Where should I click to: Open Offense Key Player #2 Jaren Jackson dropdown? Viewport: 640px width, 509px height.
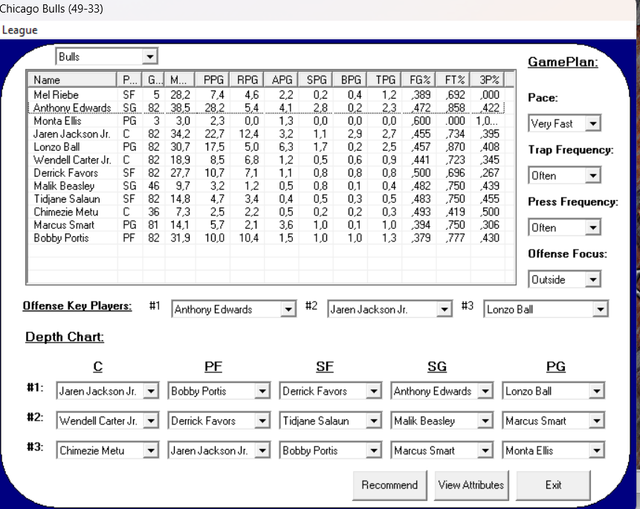click(390, 309)
